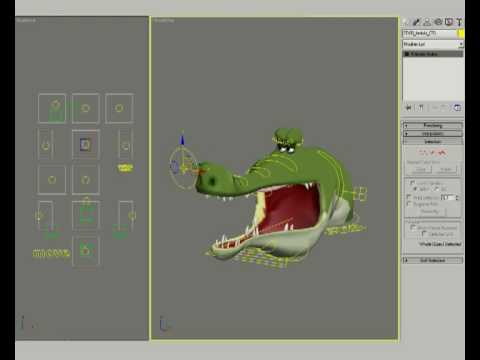Open the yellow object color swatch
This screenshot has width=480, height=360.
(x=461, y=33)
